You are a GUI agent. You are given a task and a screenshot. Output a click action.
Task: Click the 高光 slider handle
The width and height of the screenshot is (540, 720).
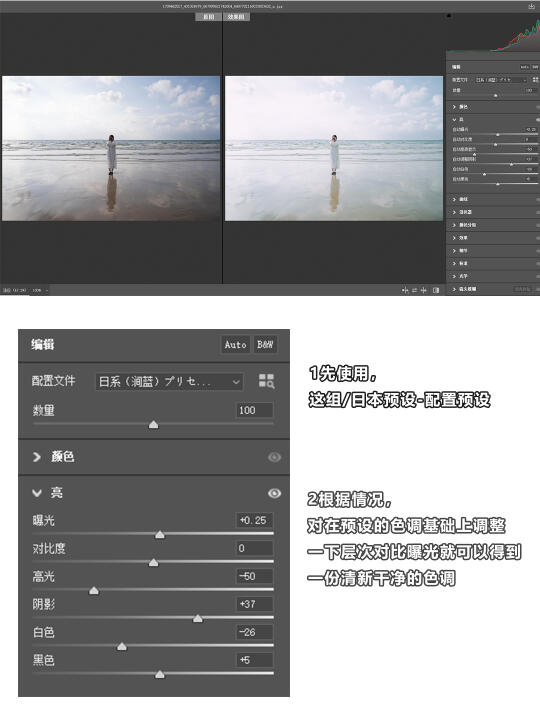point(94,591)
